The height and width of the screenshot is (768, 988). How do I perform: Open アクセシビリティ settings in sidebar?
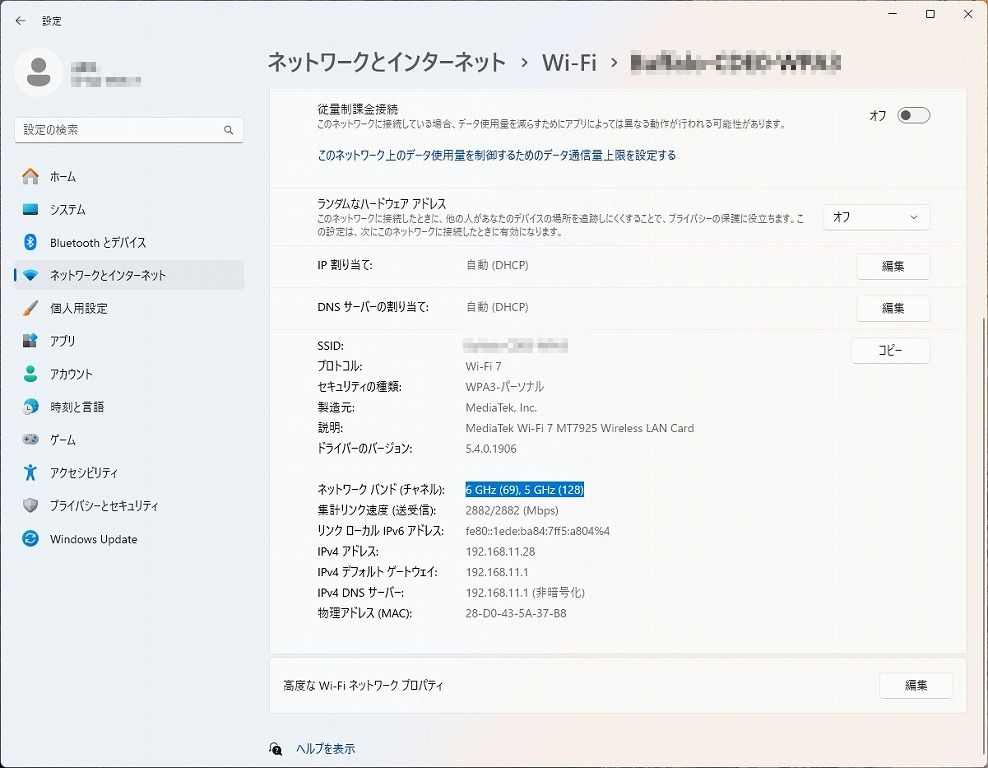[129, 473]
